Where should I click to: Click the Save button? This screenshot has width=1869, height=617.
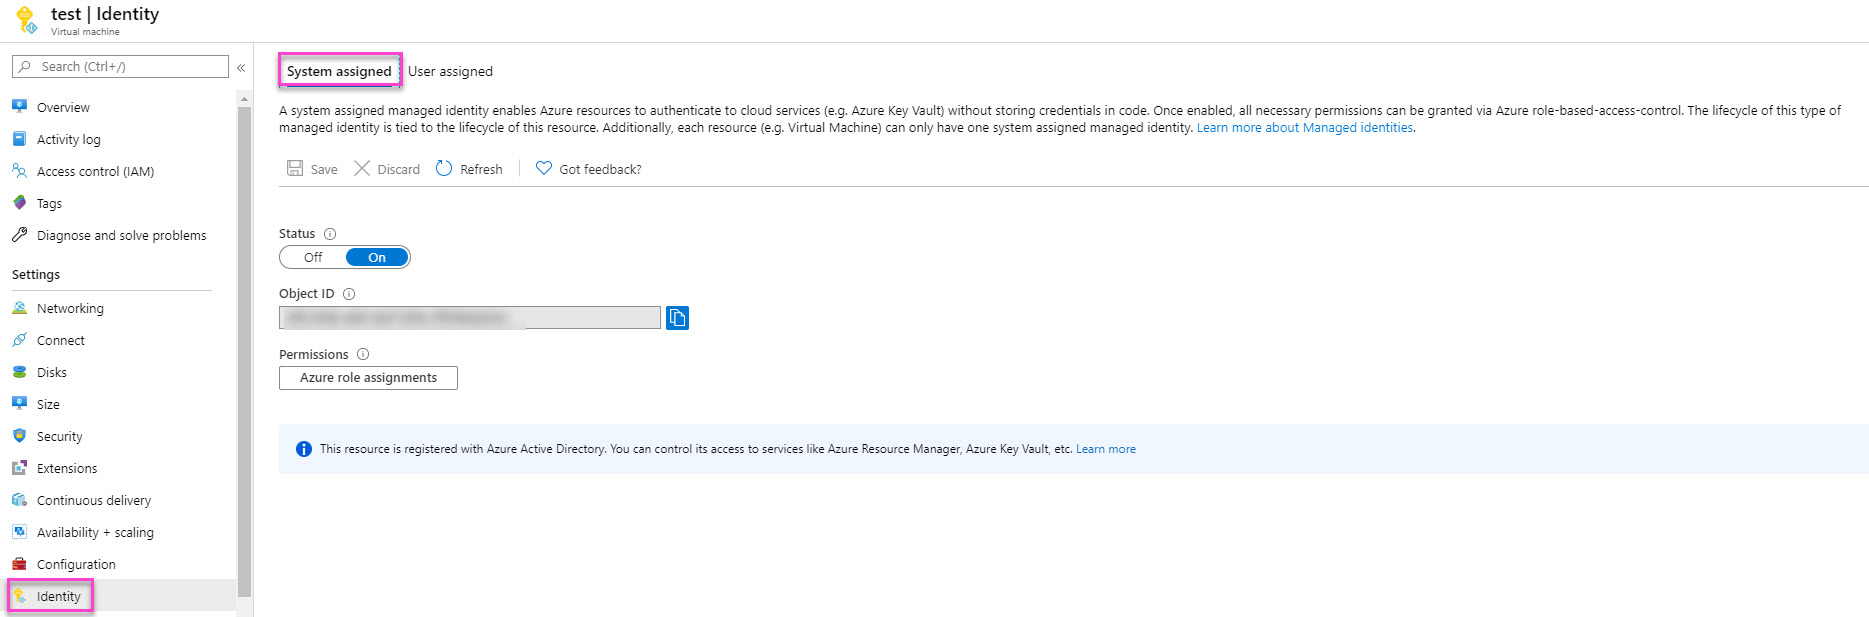click(312, 169)
